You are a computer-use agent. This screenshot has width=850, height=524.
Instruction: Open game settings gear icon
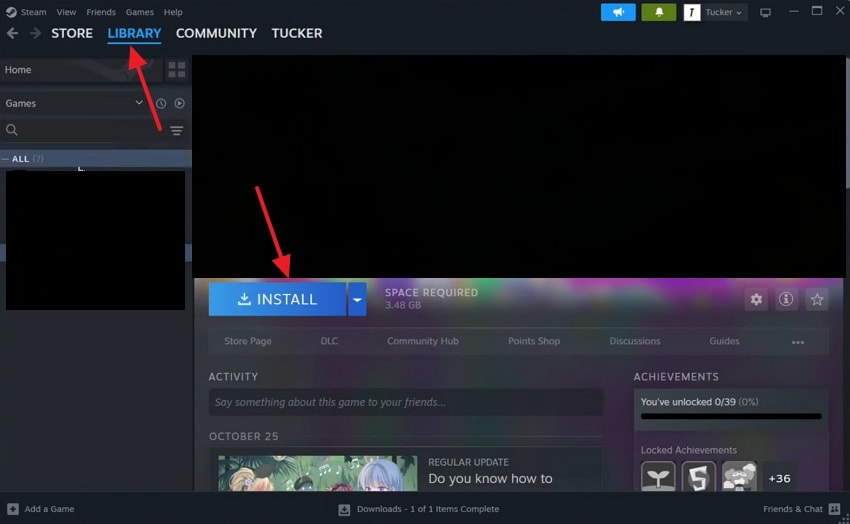(756, 299)
